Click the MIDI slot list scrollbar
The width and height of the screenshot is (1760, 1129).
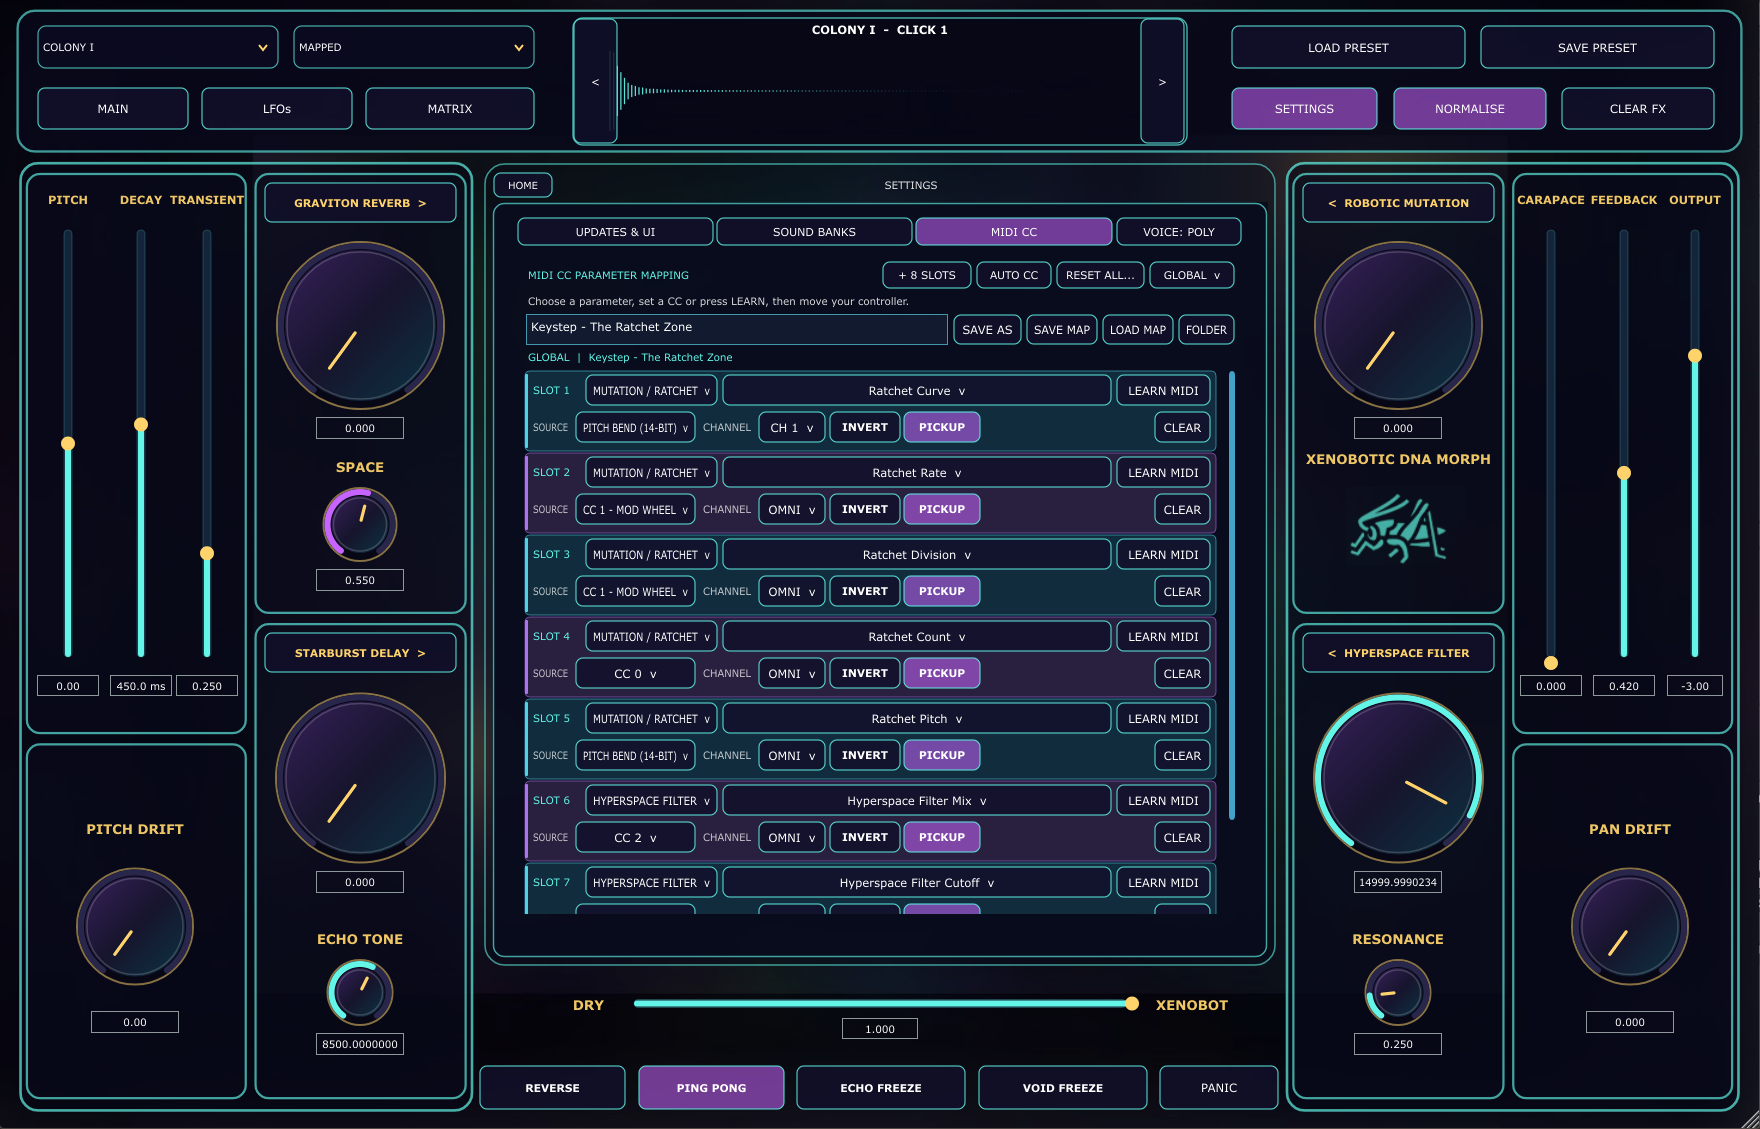coord(1232,595)
